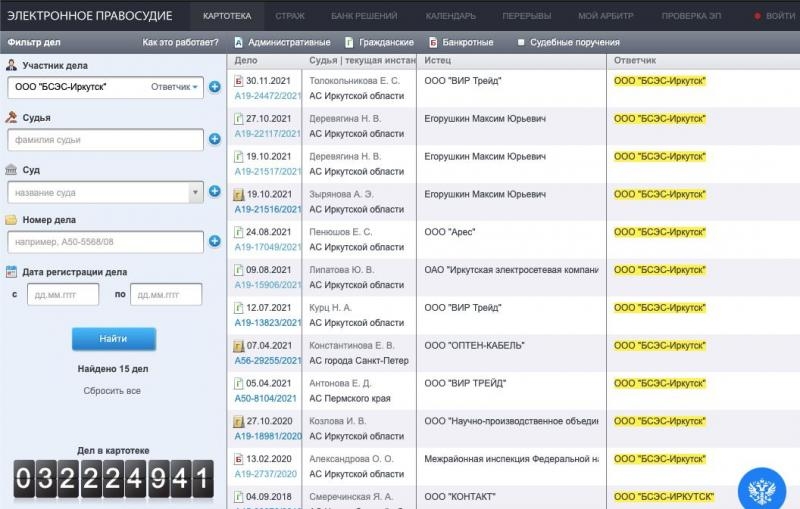
Task: Click the Найти search button
Action: tap(114, 339)
